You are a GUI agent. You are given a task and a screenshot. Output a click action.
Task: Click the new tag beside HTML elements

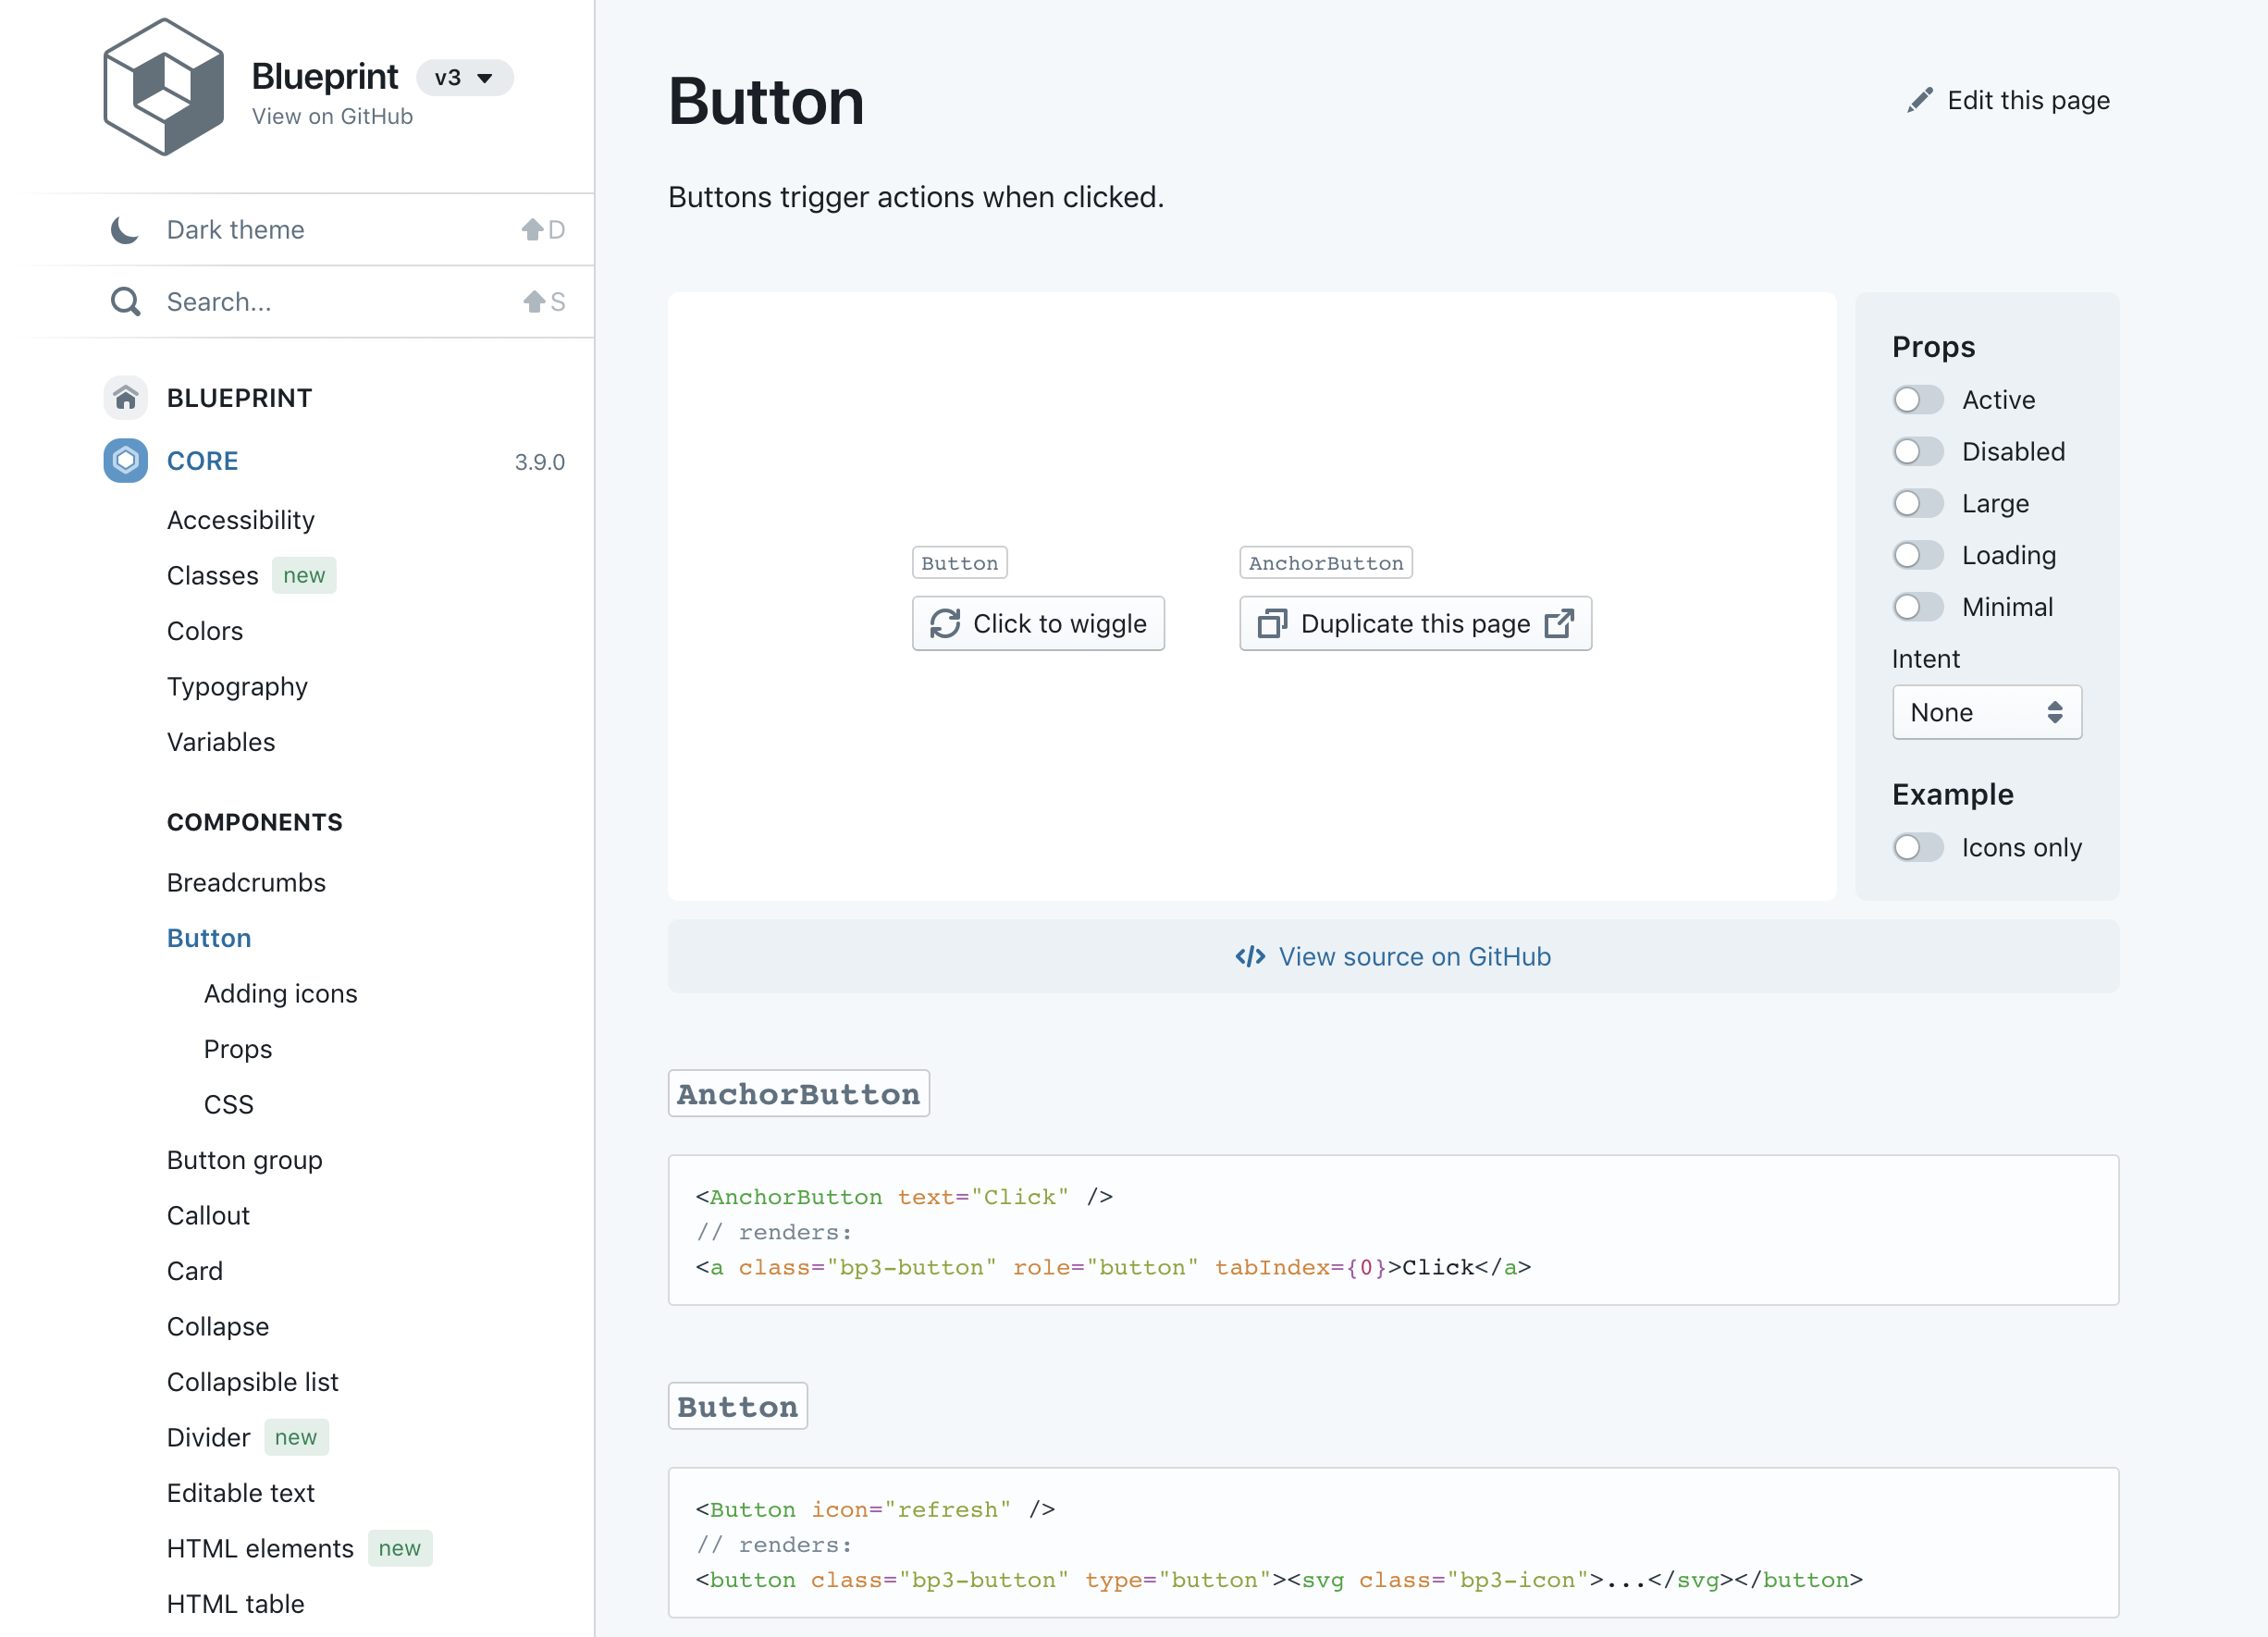click(399, 1549)
